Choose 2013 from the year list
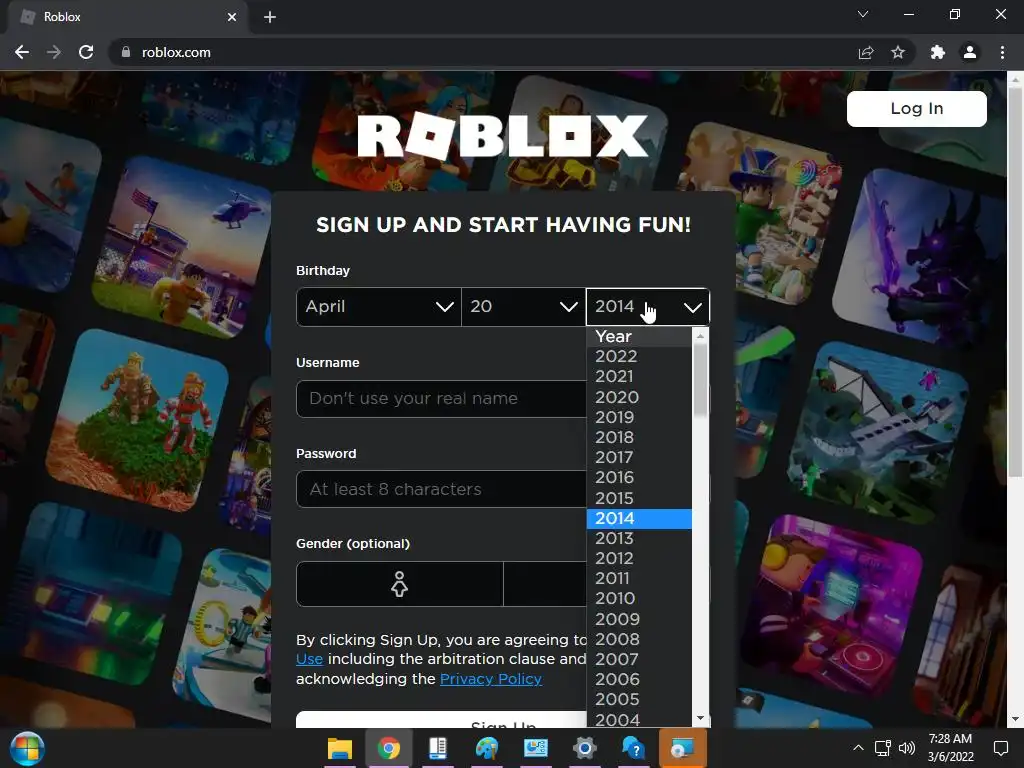This screenshot has width=1024, height=768. (639, 538)
